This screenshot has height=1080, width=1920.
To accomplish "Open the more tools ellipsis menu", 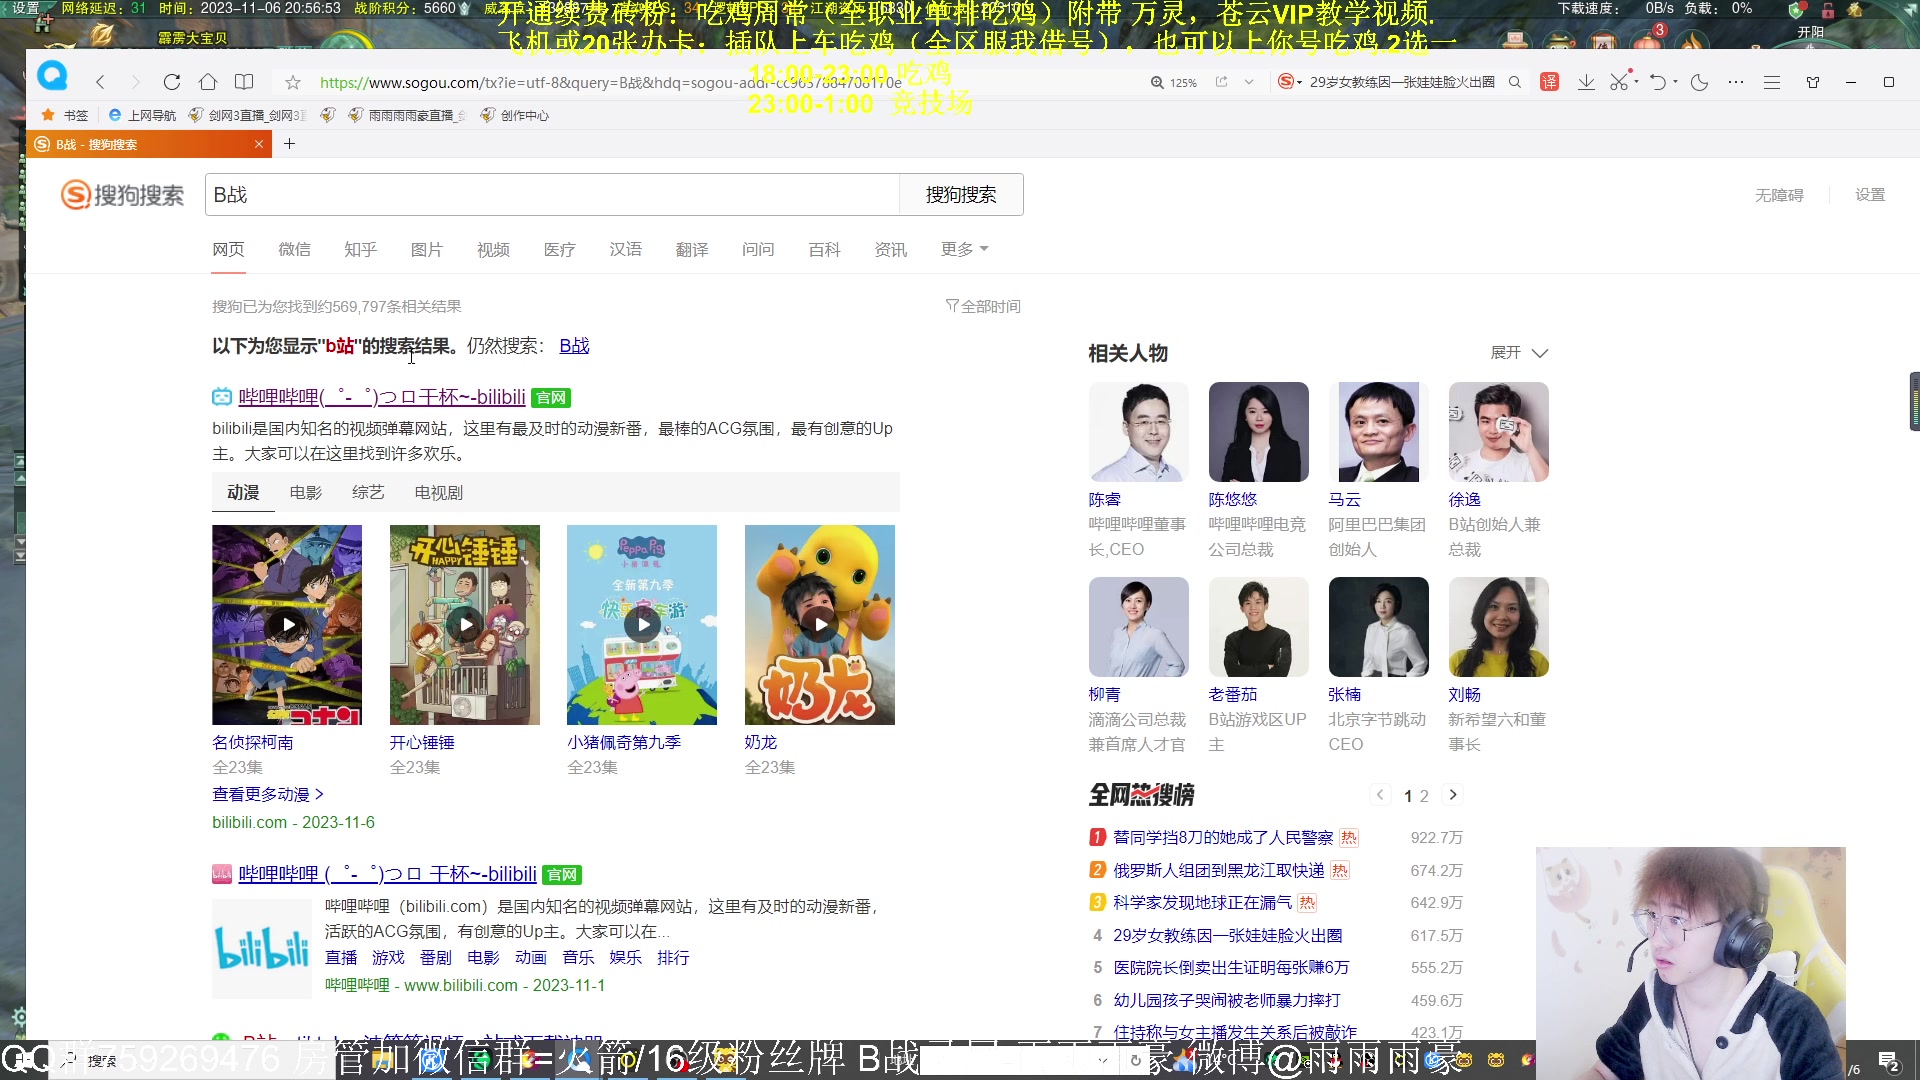I will click(x=1736, y=82).
